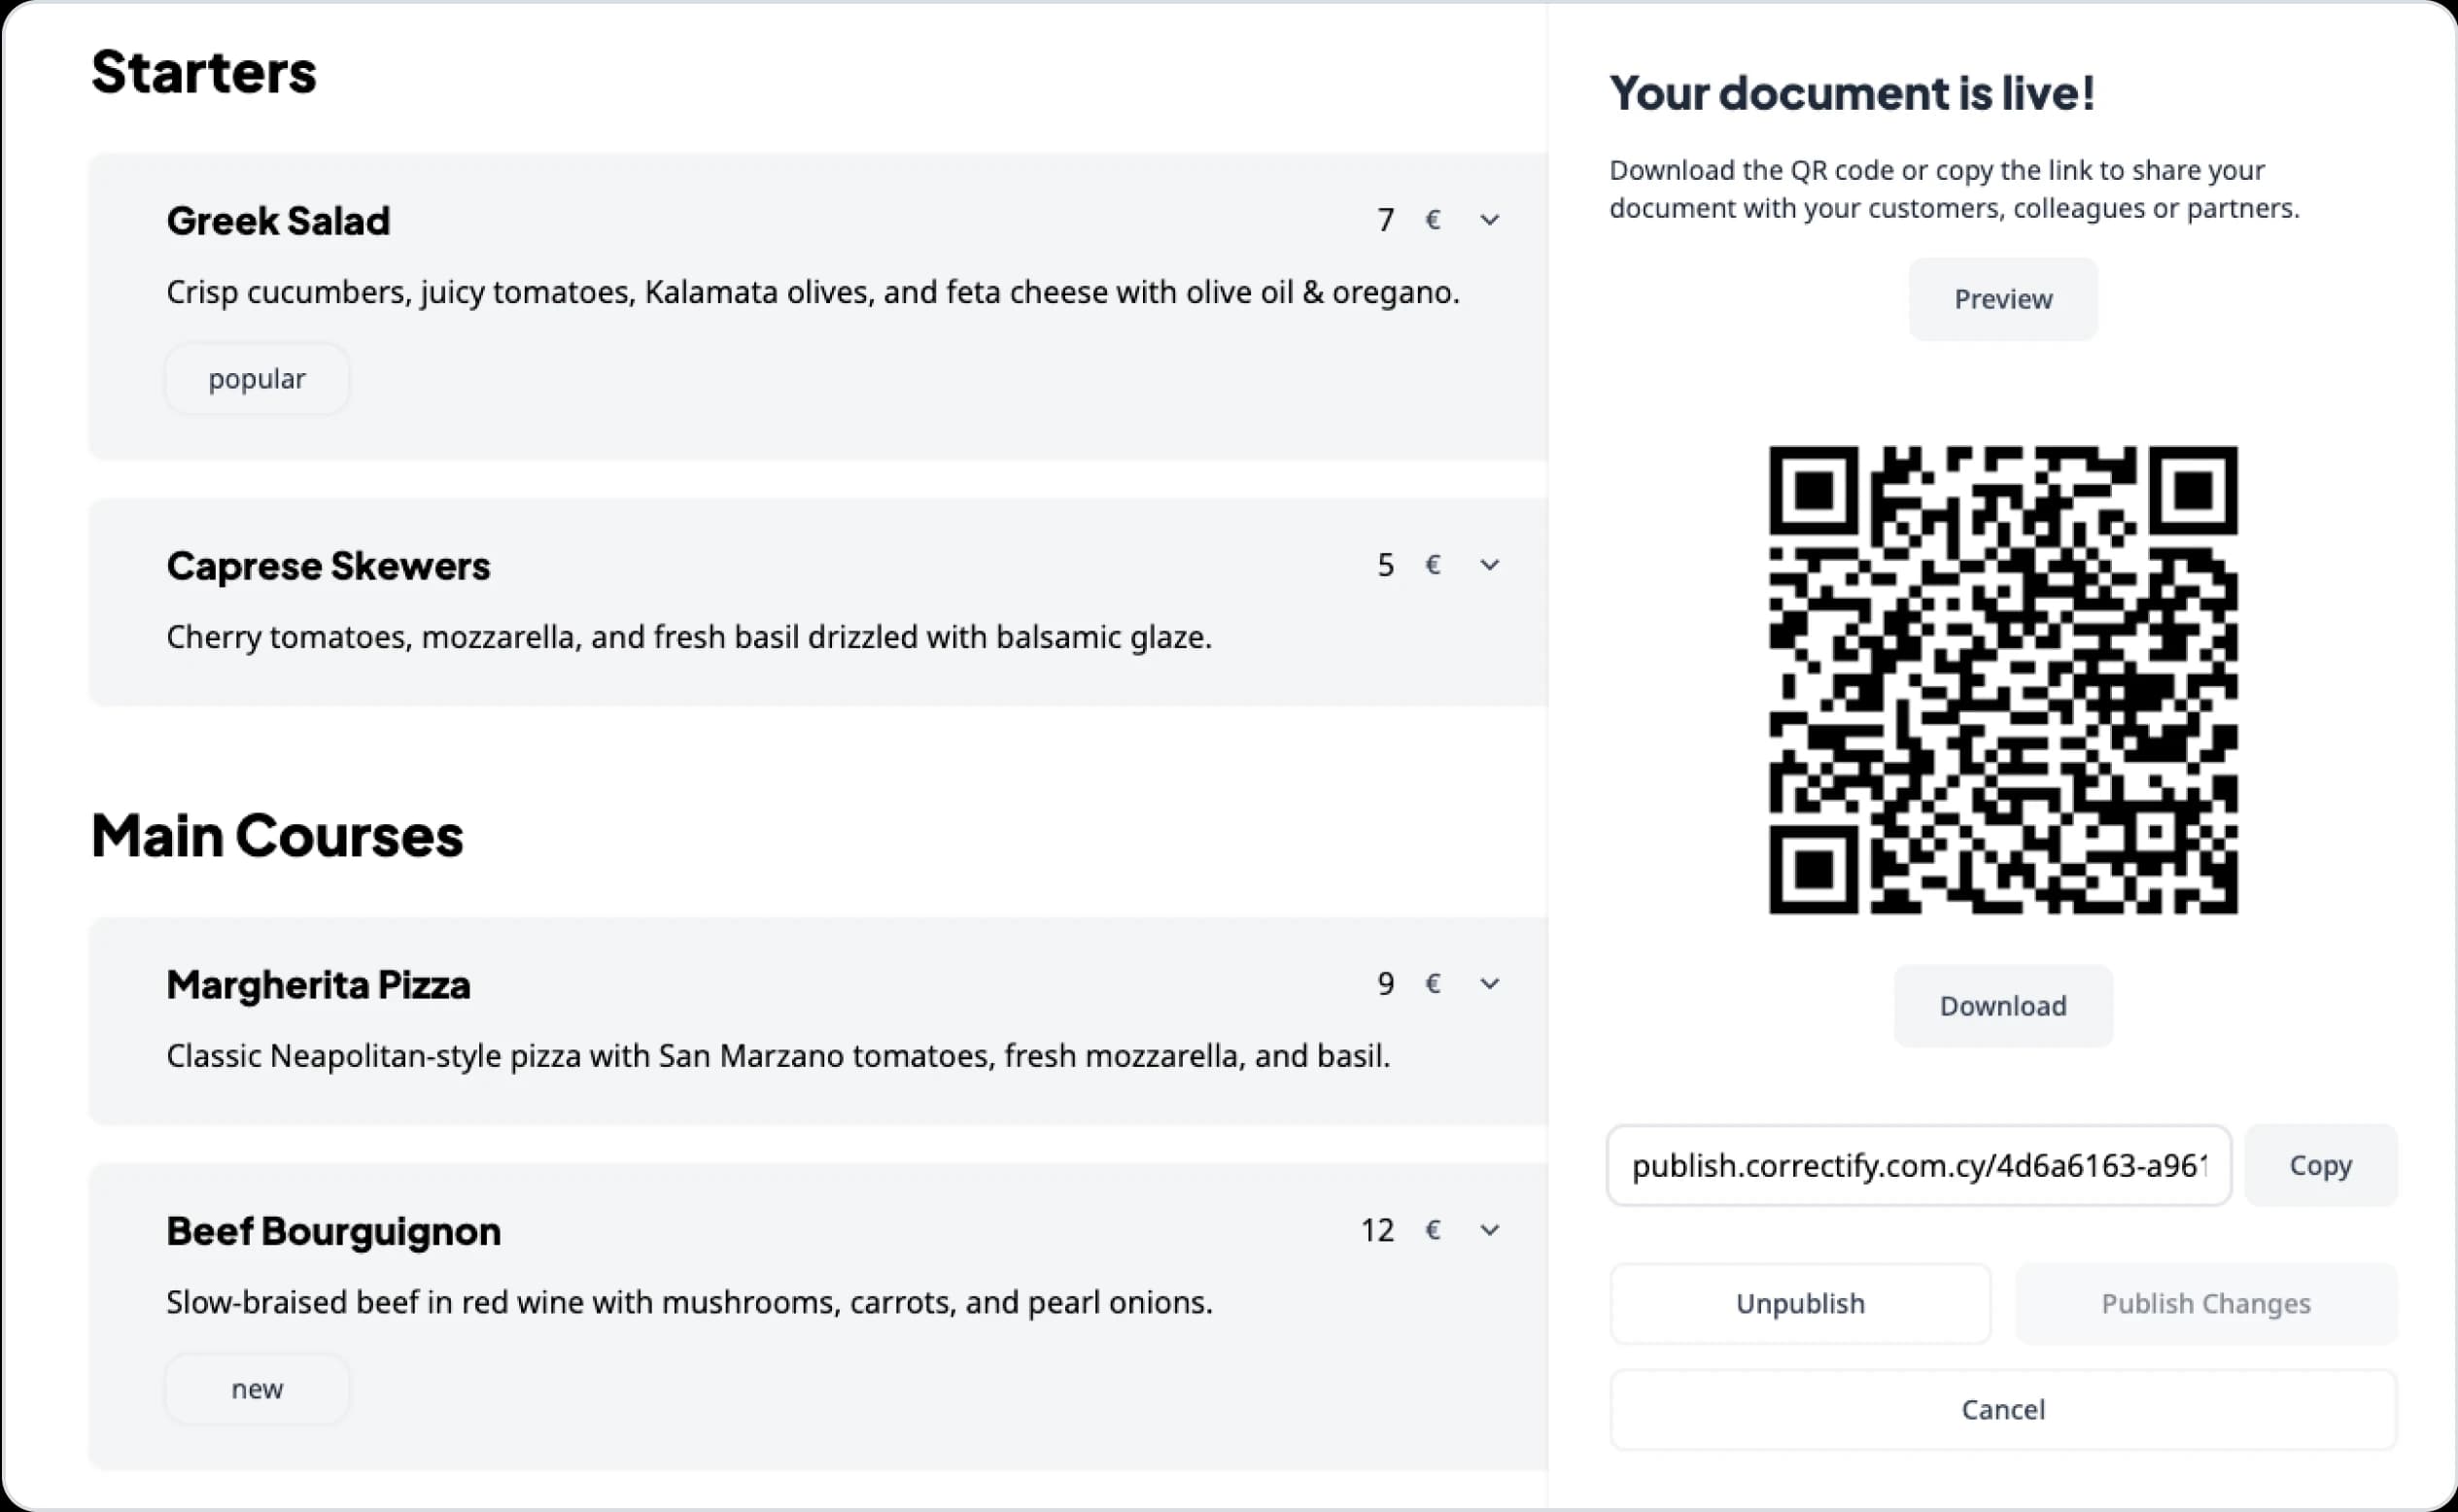The image size is (2458, 1512).
Task: Download the QR code
Action: (x=2002, y=1005)
